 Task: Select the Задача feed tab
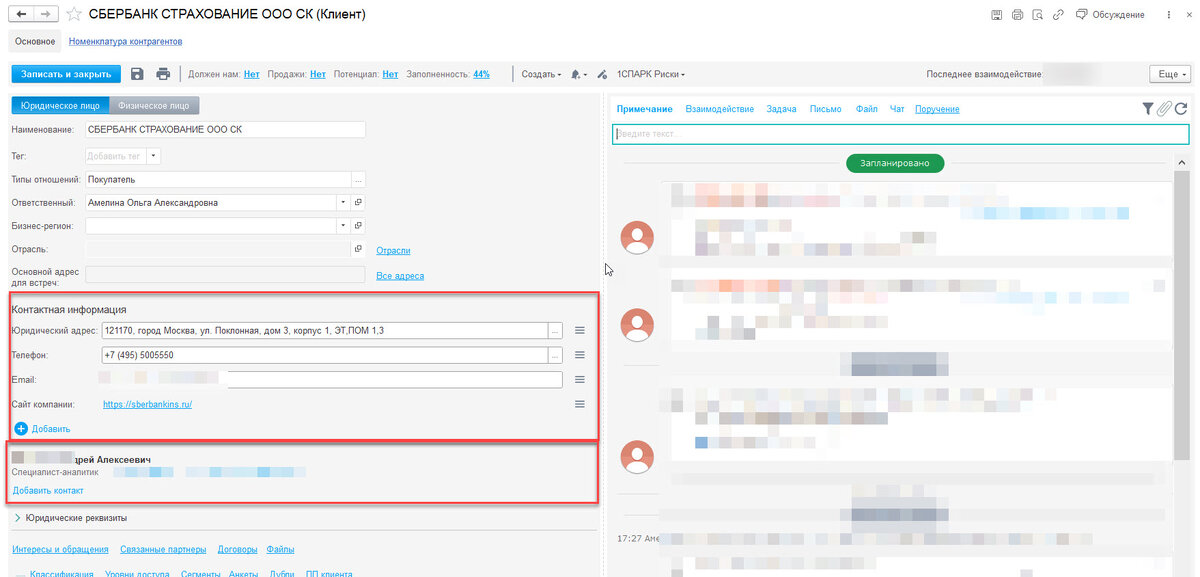[781, 109]
